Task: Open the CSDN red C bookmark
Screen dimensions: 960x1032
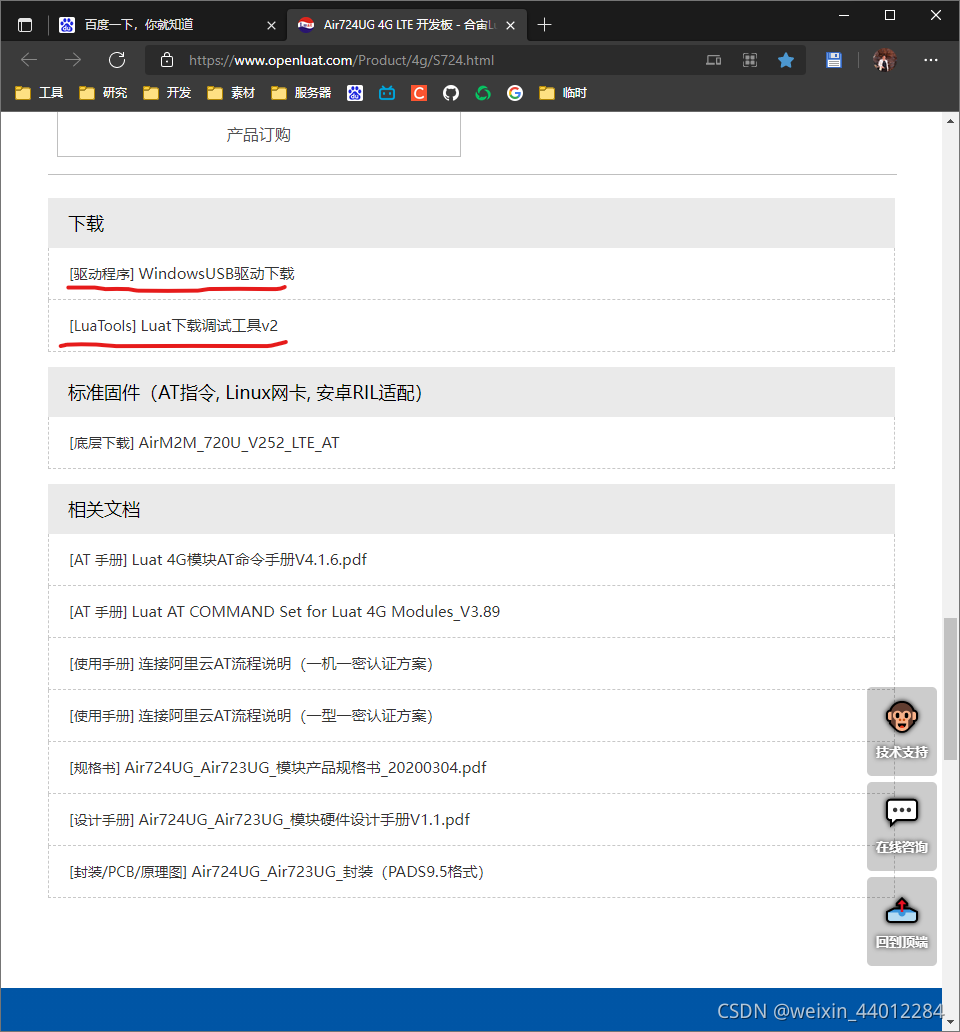Action: click(419, 93)
